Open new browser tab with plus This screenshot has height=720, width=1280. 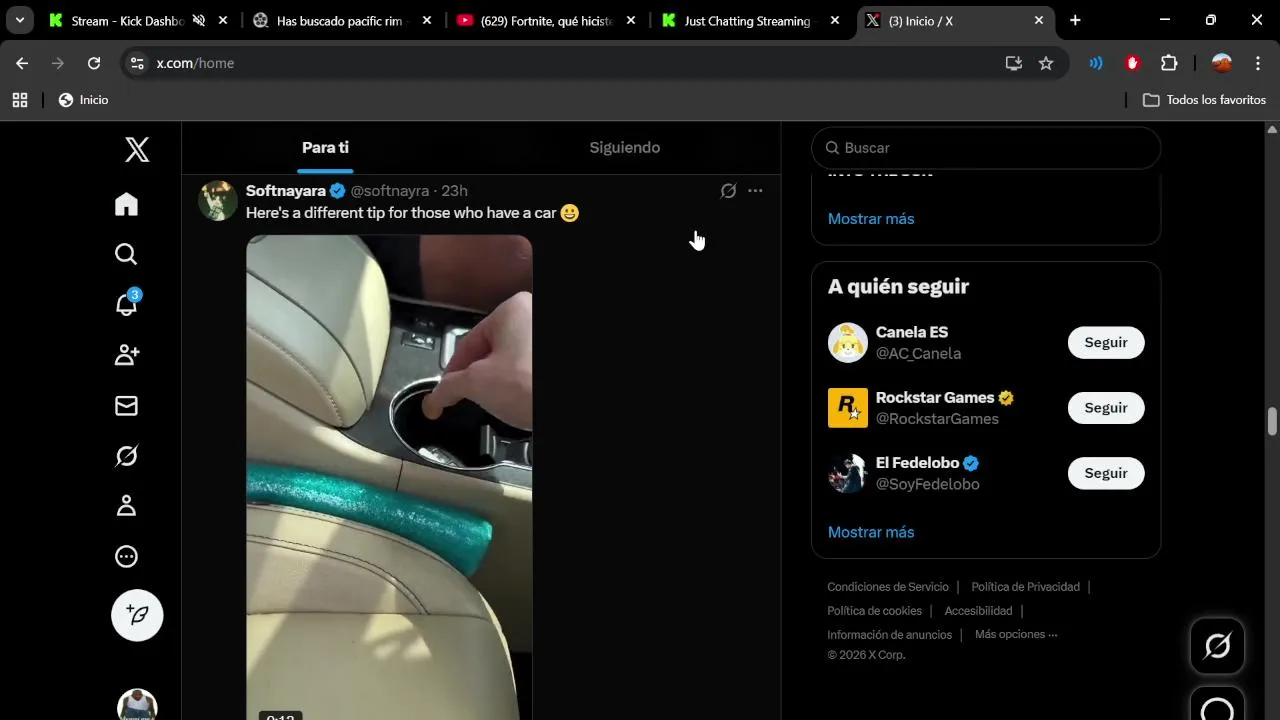coord(1075,20)
